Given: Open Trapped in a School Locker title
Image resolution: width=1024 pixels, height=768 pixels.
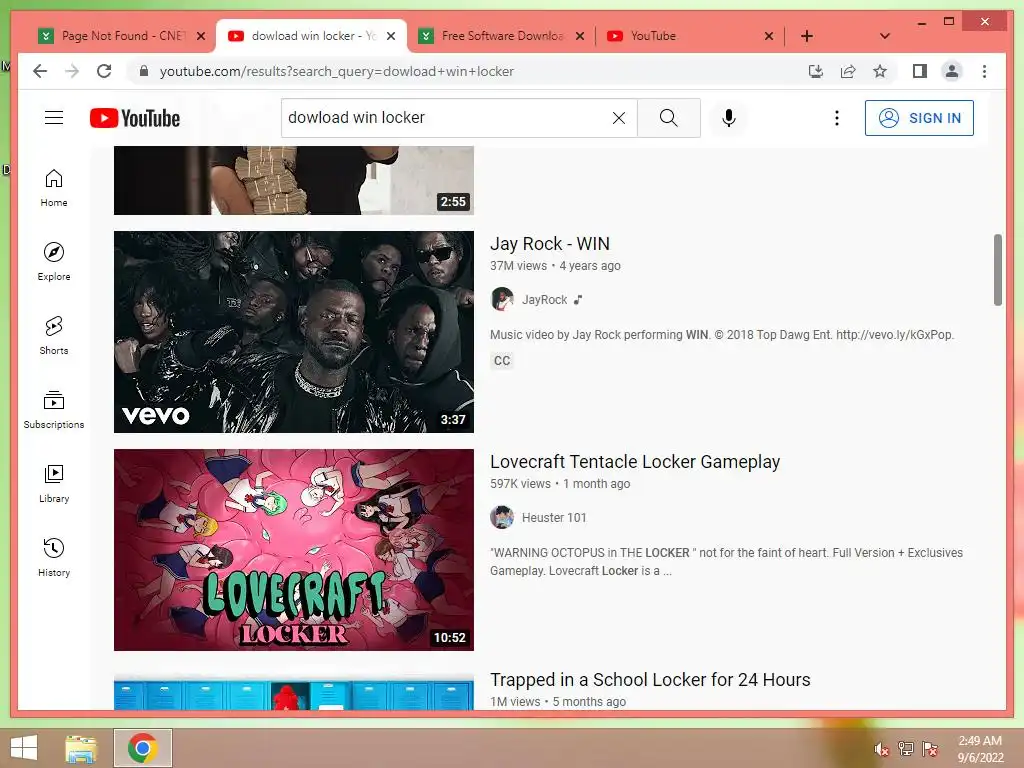Looking at the screenshot, I should pos(650,680).
